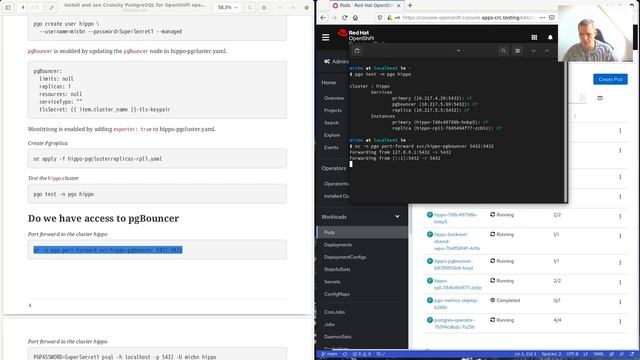Open kebab menu for hippo-pgbouncer pod
This screenshot has width=640, height=360.
click(x=620, y=262)
